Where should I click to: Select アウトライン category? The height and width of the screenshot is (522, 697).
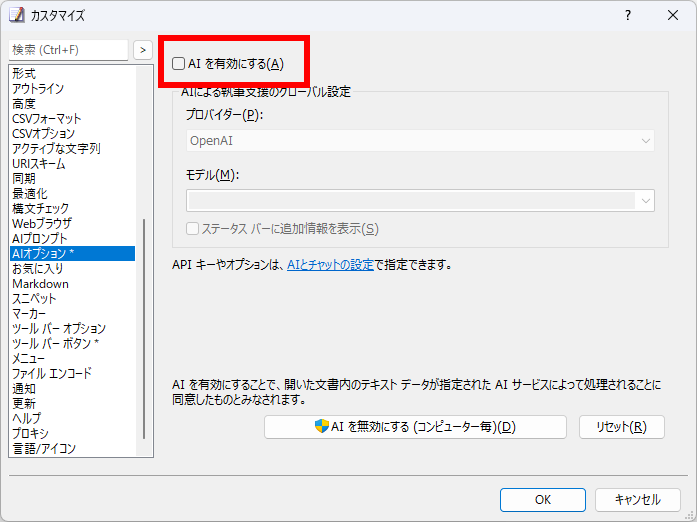point(72,88)
